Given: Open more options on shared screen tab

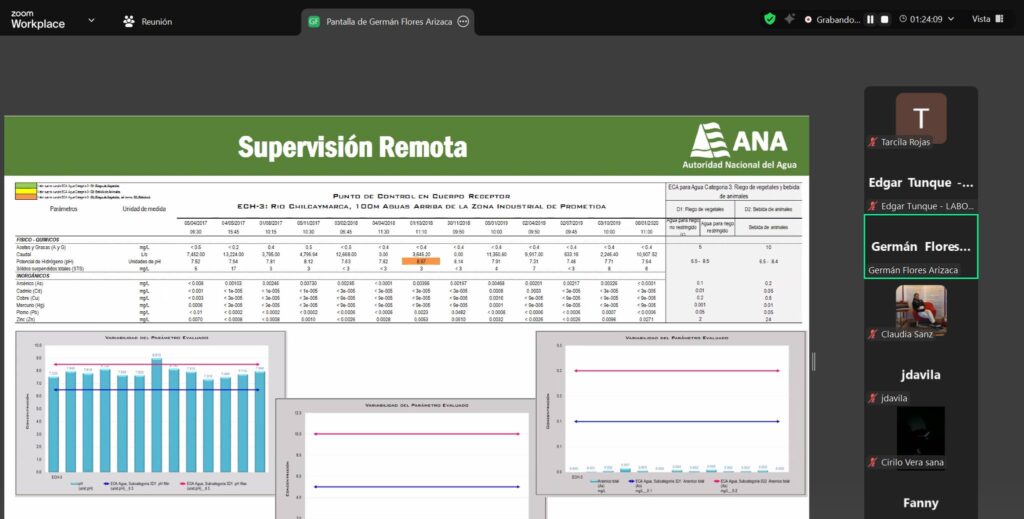Looking at the screenshot, I should click(x=463, y=21).
